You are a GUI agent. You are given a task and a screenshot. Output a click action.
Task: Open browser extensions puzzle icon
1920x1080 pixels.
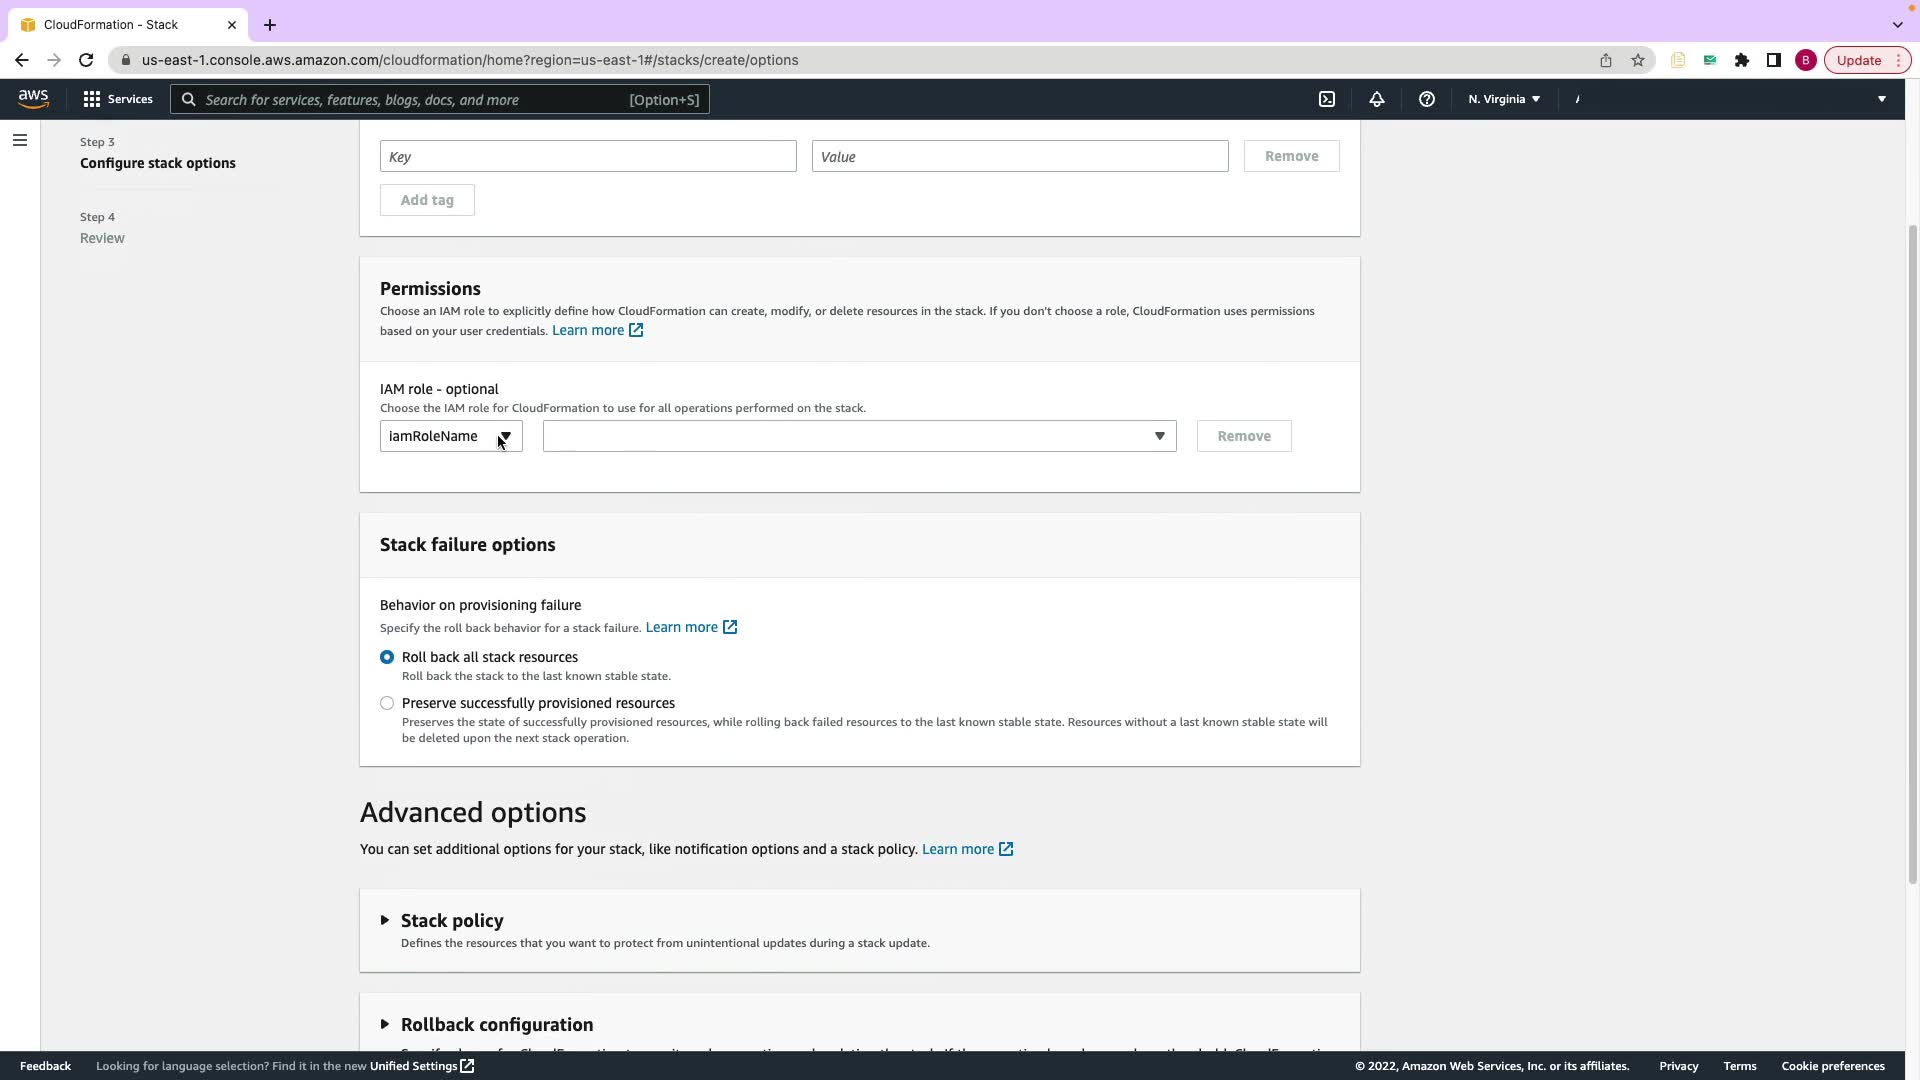(1742, 60)
